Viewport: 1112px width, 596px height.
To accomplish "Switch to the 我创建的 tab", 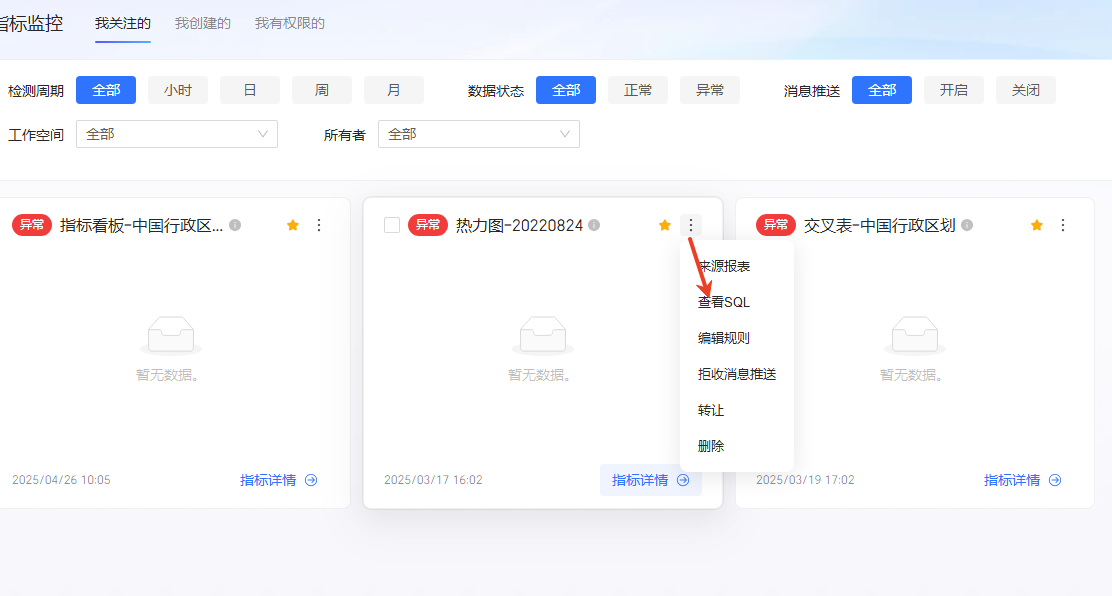I will pos(203,23).
